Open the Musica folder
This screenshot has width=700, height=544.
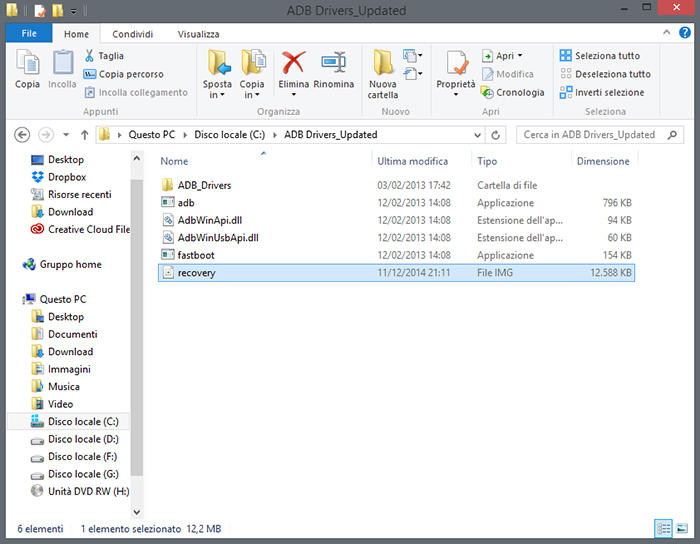(x=55, y=386)
